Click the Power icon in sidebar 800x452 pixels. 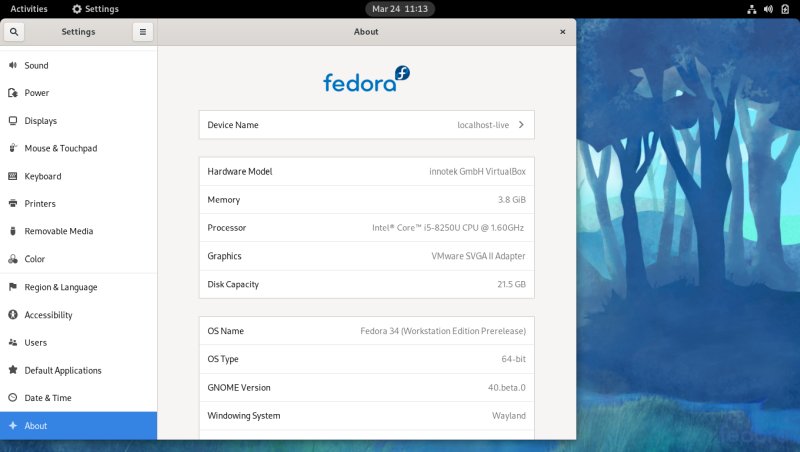[x=13, y=93]
